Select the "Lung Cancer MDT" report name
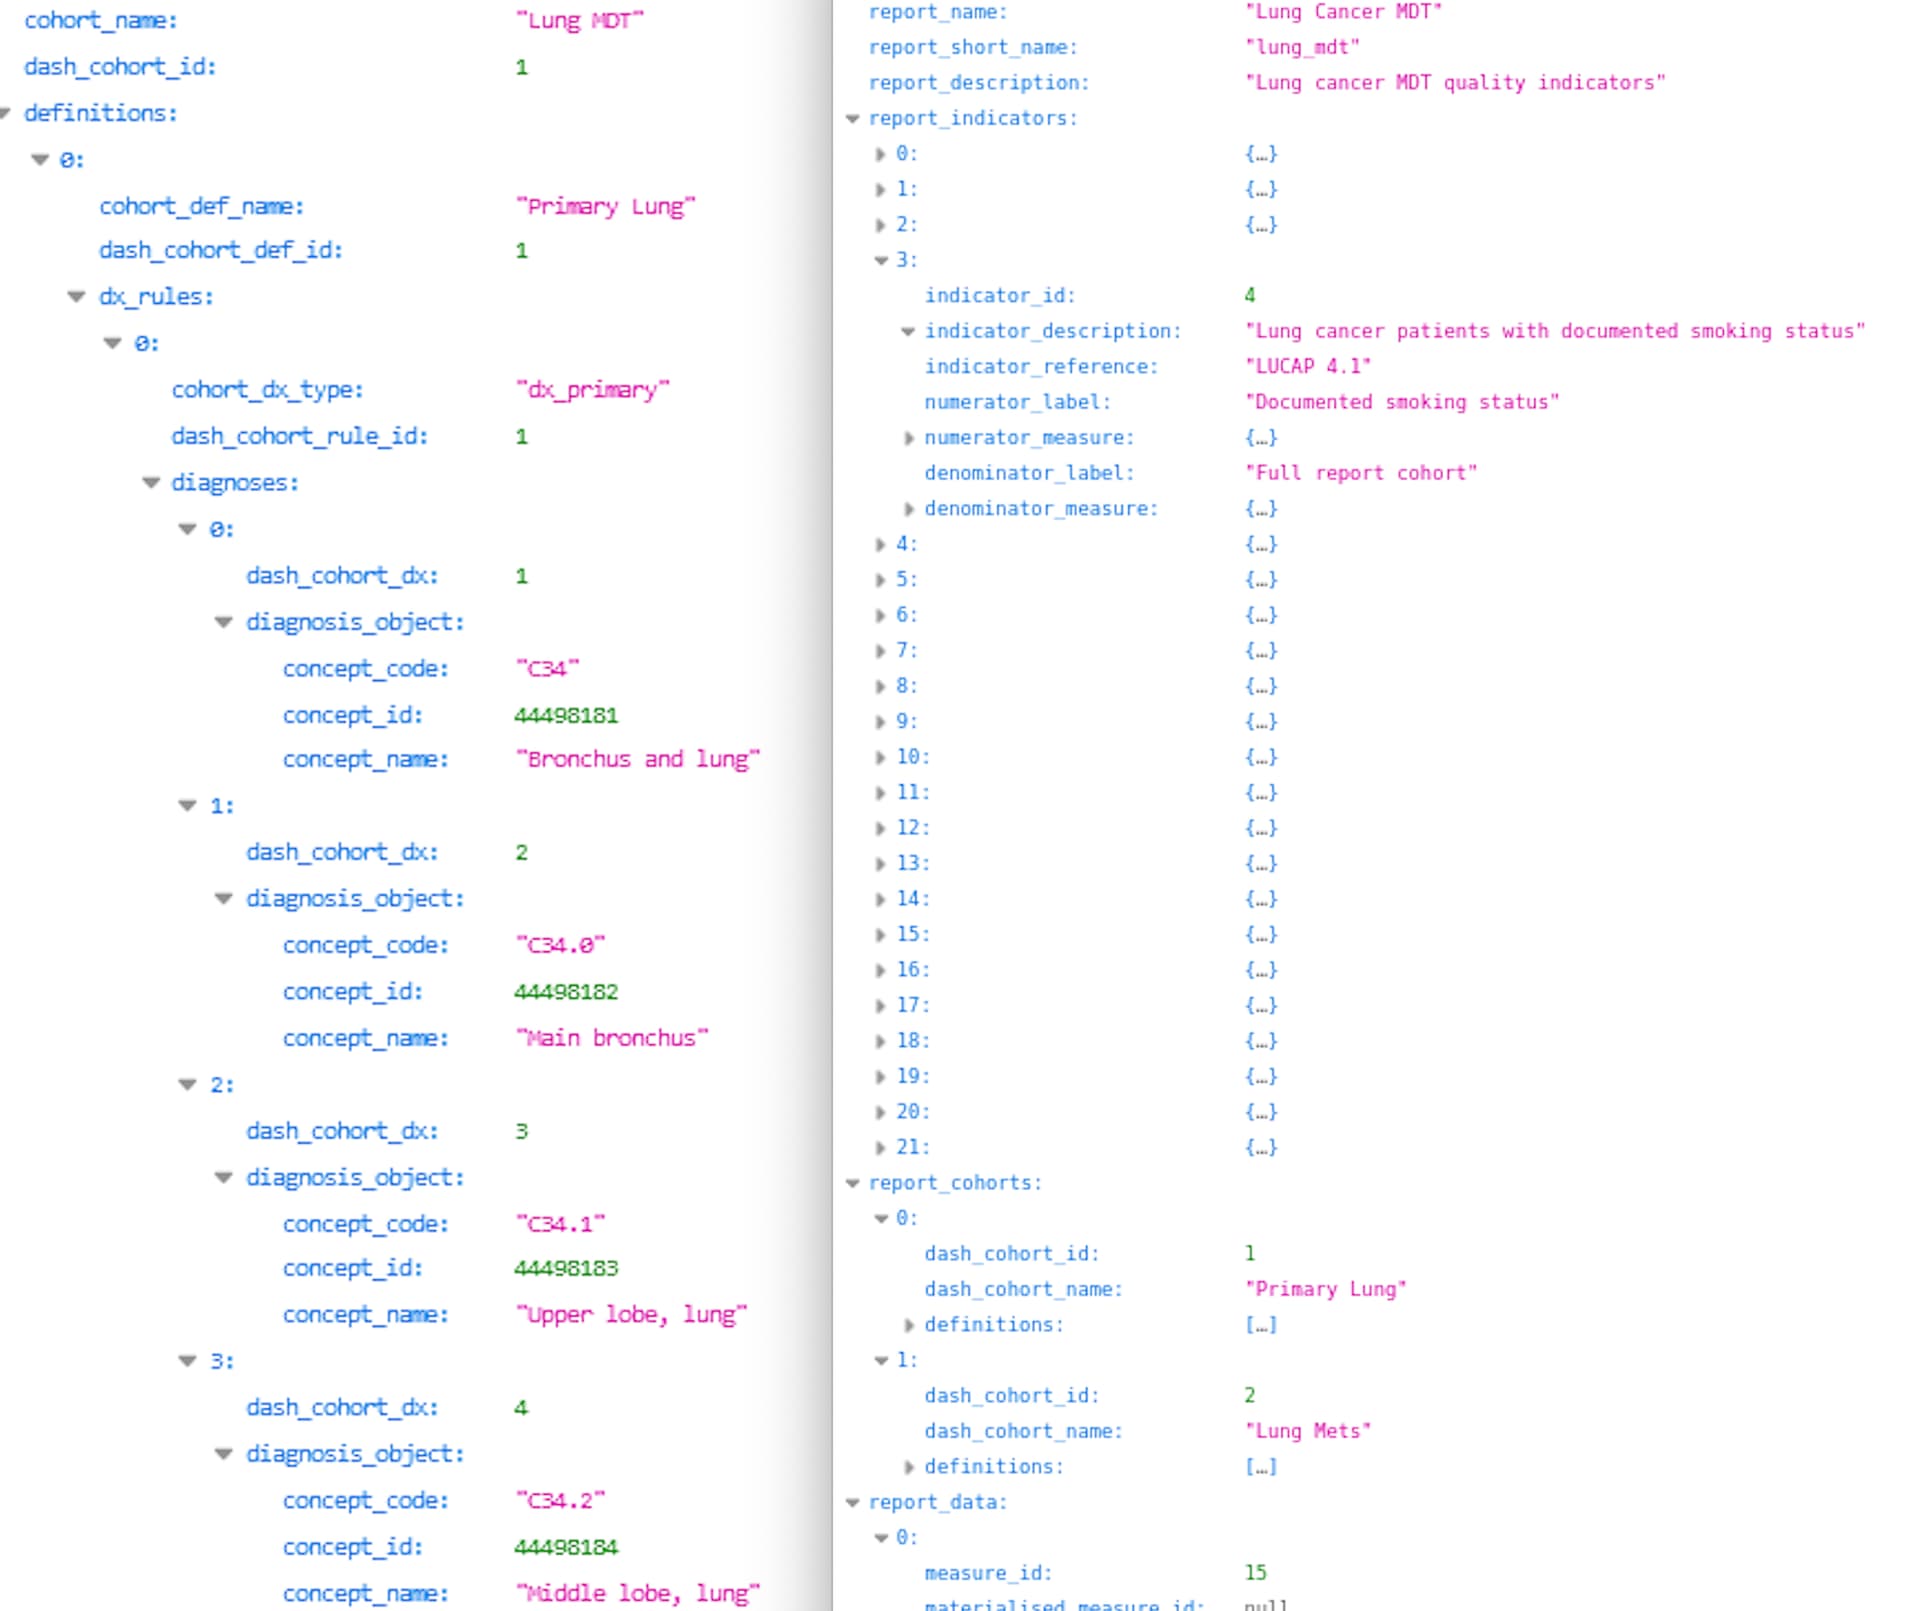Viewport: 1920px width, 1611px height. coord(1343,12)
